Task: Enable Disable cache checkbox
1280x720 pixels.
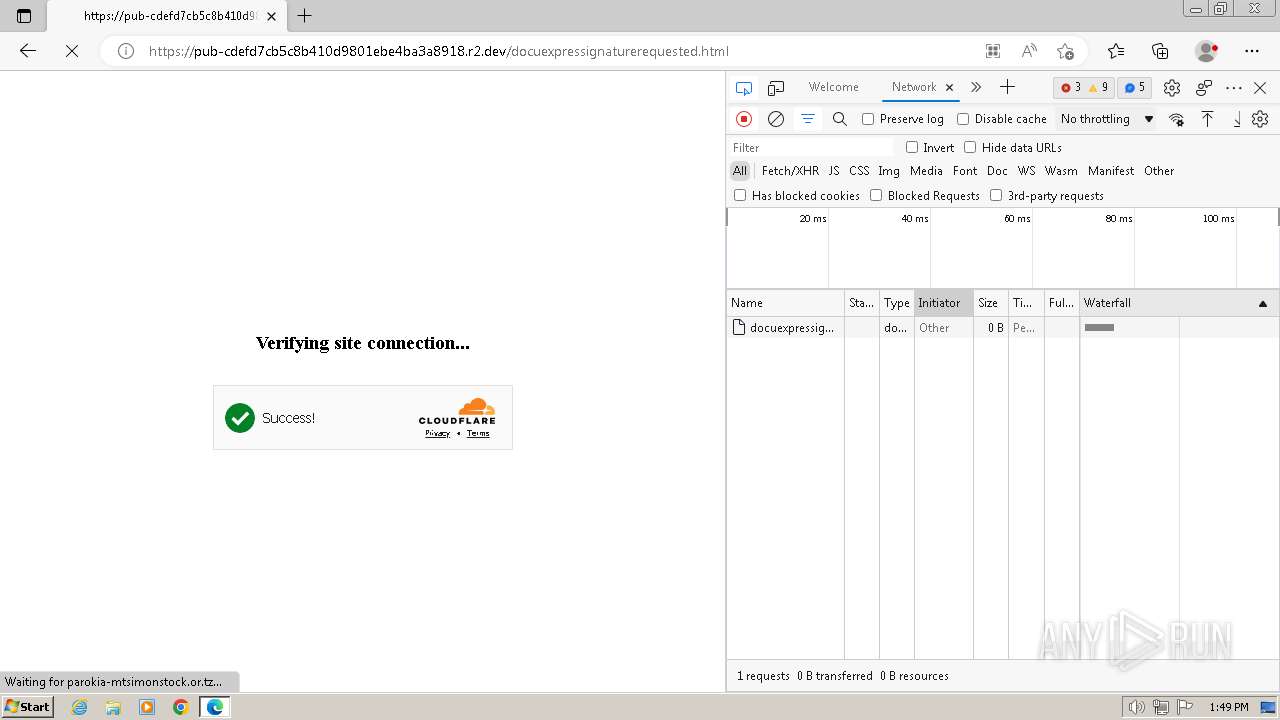Action: (x=963, y=119)
